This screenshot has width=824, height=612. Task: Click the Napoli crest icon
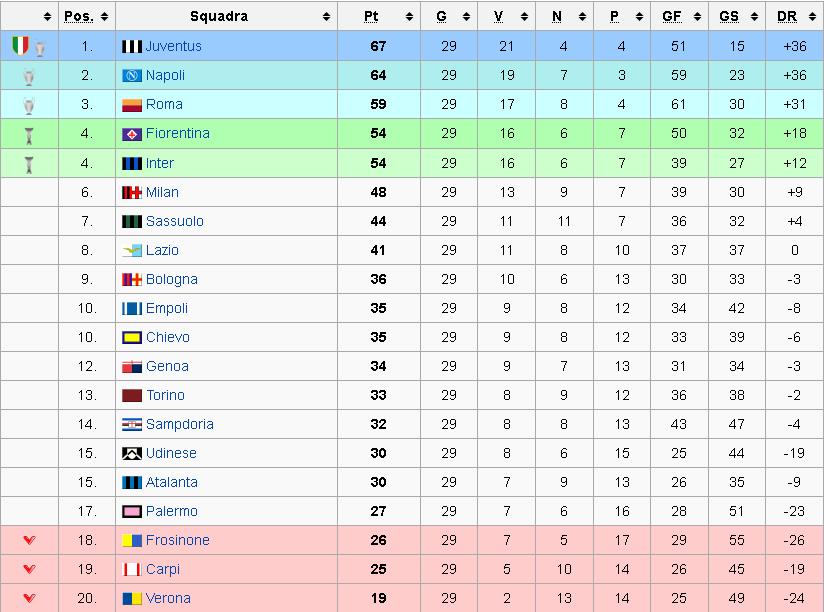click(132, 76)
